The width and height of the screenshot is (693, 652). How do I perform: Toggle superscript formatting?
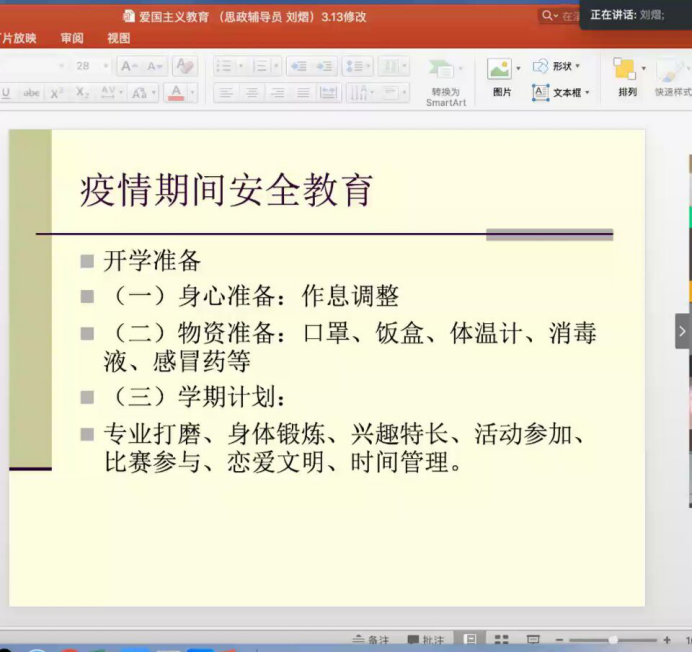click(57, 93)
